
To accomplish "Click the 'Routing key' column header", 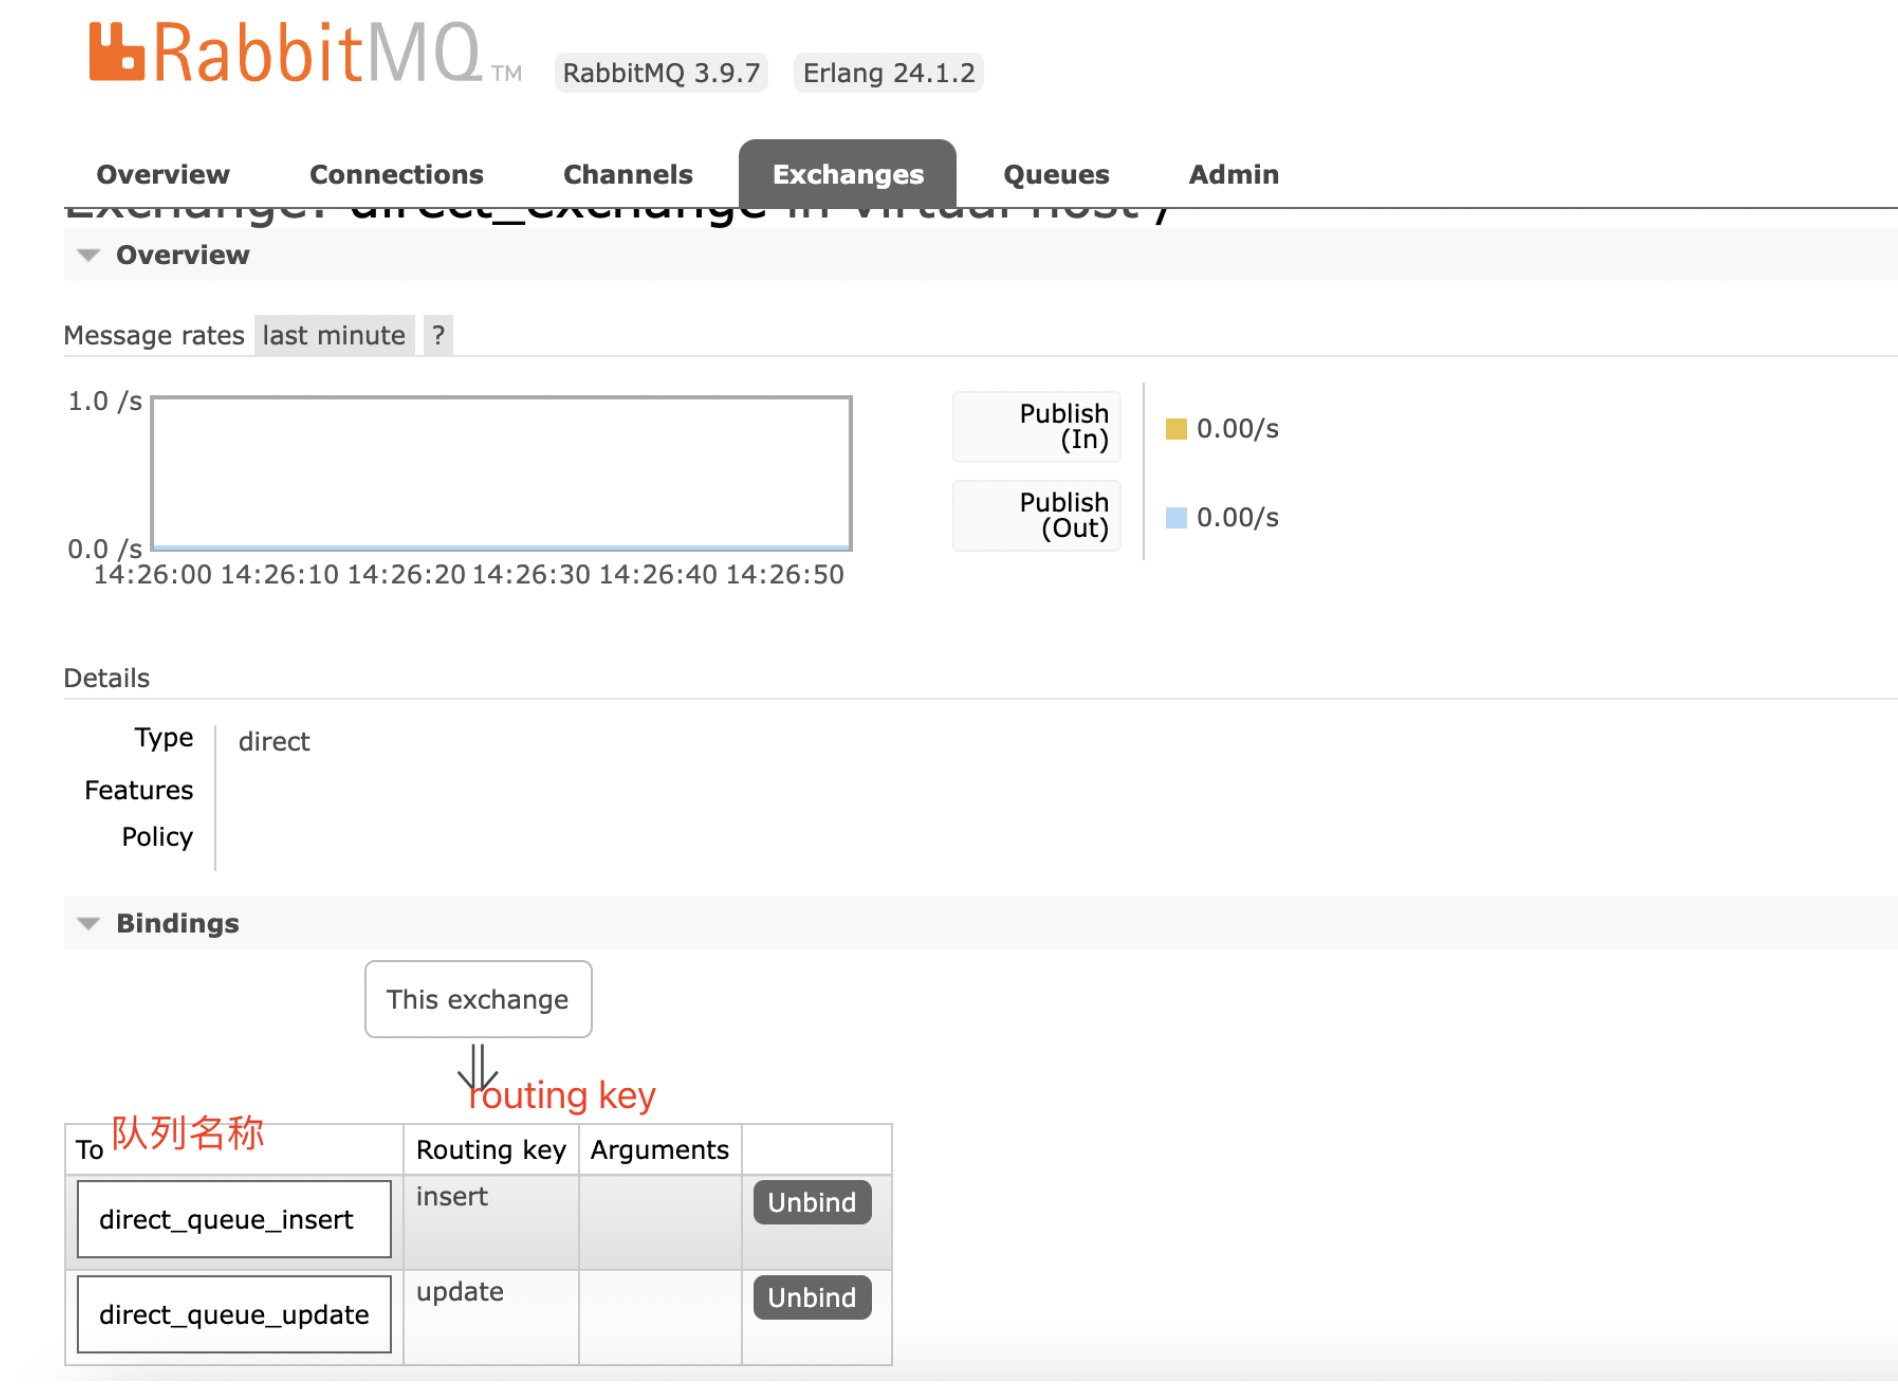I will coord(491,1150).
